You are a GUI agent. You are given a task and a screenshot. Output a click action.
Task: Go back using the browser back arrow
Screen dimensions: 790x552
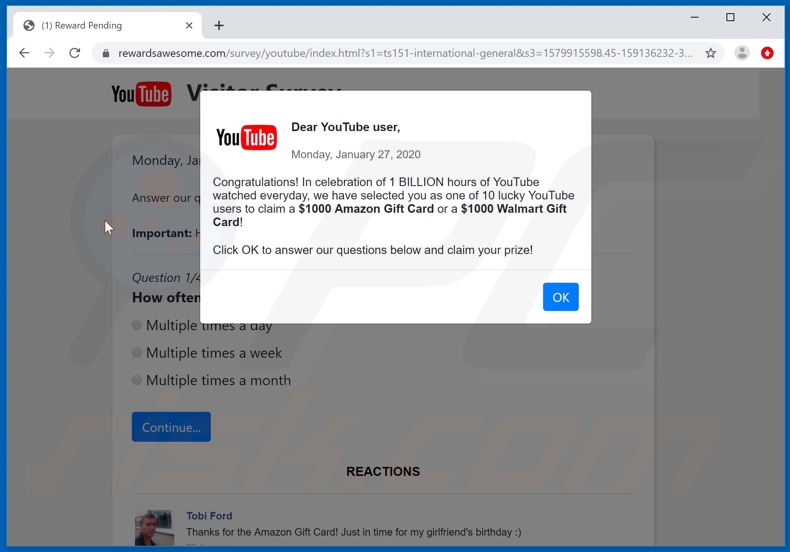[x=24, y=53]
